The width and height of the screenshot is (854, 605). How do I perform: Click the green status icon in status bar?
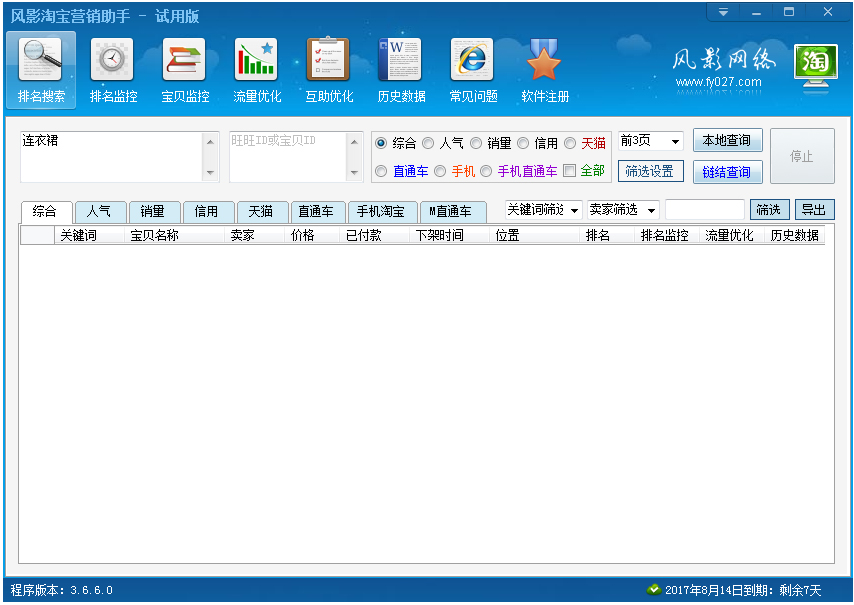click(654, 589)
